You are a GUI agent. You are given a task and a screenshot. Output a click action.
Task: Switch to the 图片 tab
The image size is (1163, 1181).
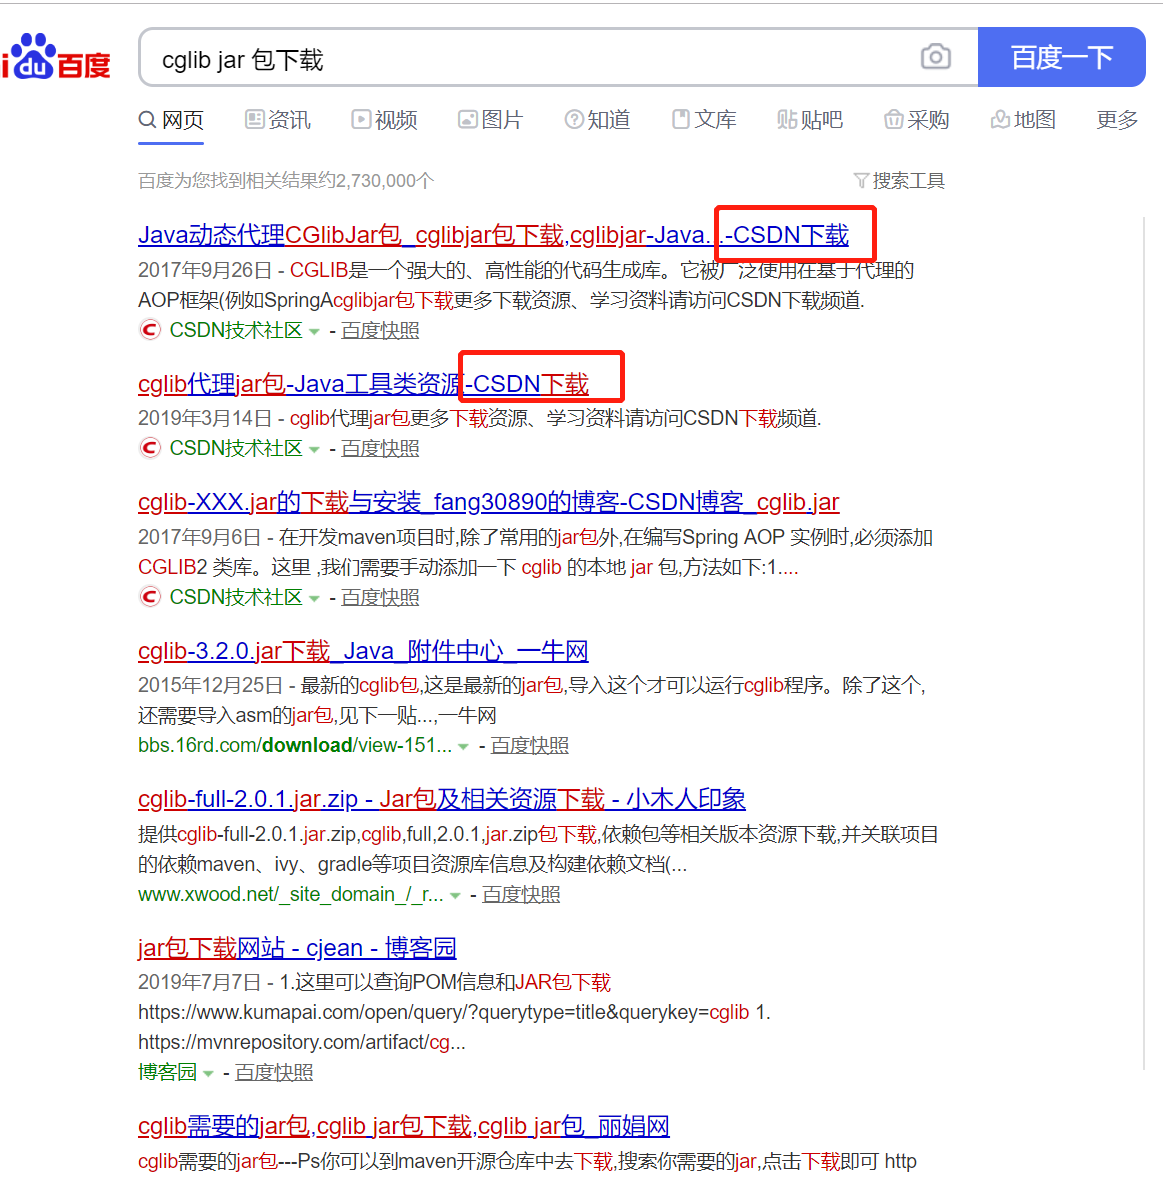pyautogui.click(x=490, y=120)
